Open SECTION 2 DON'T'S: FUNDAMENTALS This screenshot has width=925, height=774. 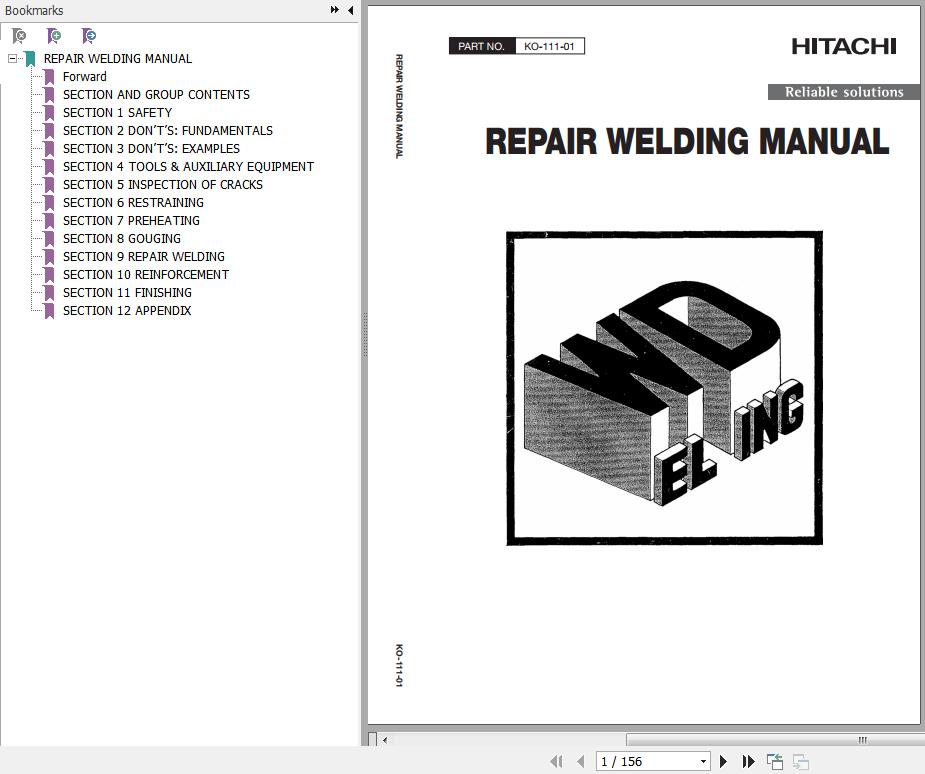[168, 130]
